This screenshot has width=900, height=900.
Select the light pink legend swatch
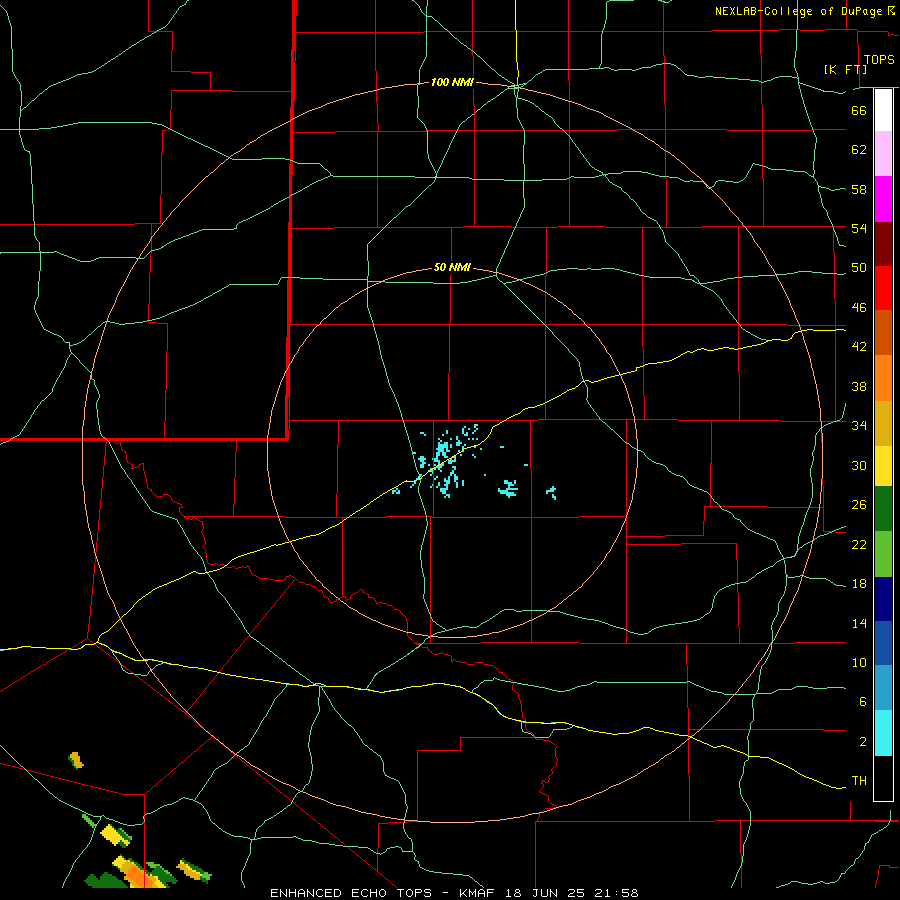(x=883, y=154)
